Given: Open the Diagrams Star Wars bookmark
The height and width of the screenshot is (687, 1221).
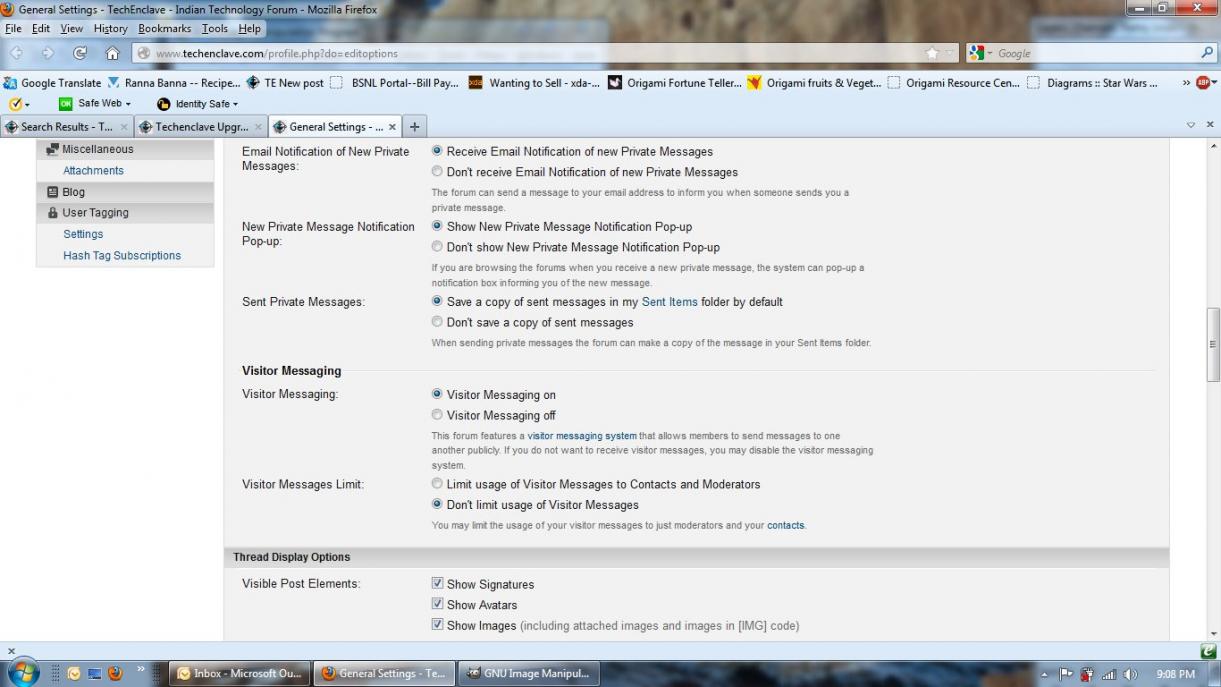Looking at the screenshot, I should click(1093, 83).
